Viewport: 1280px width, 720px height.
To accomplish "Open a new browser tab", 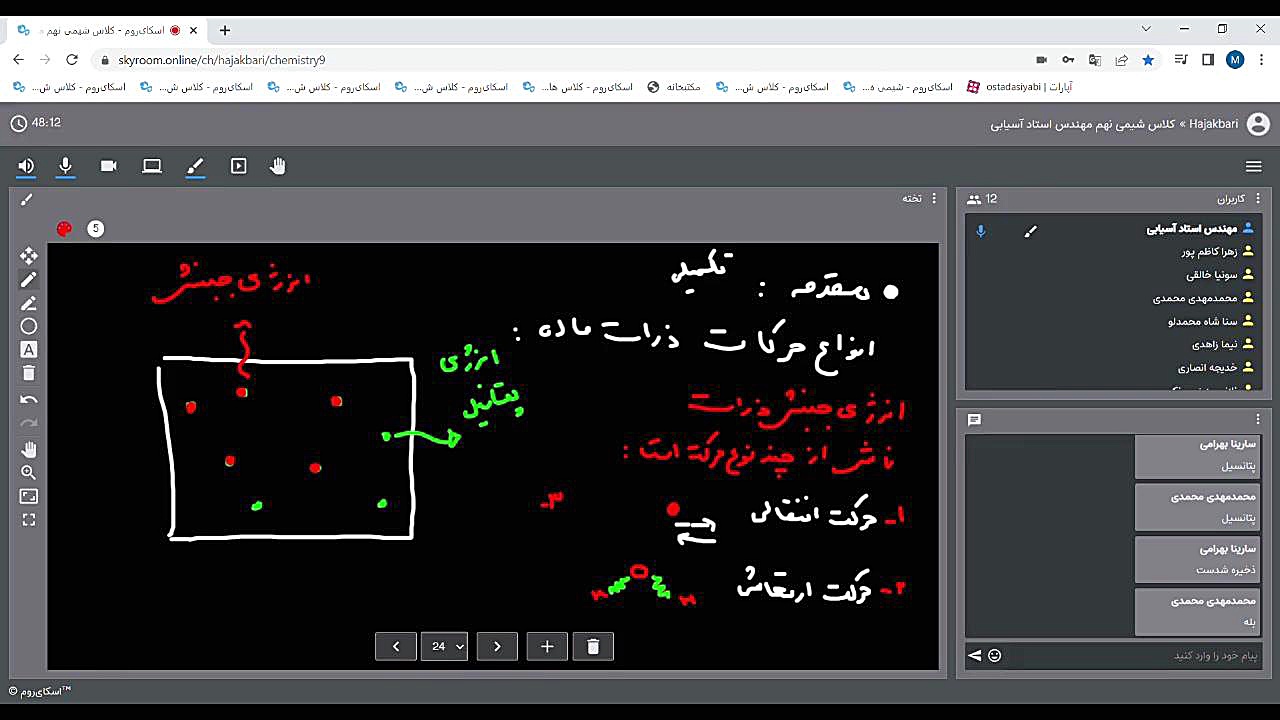I will point(225,30).
